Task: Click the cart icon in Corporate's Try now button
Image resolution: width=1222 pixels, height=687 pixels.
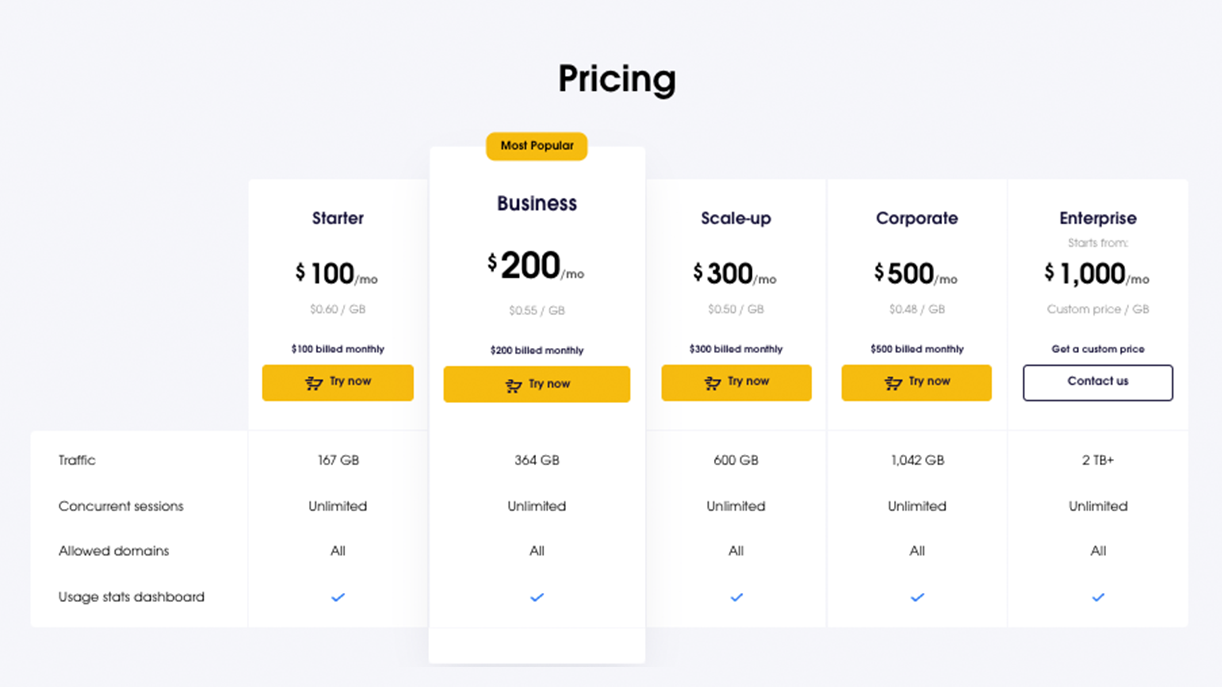Action: (893, 383)
